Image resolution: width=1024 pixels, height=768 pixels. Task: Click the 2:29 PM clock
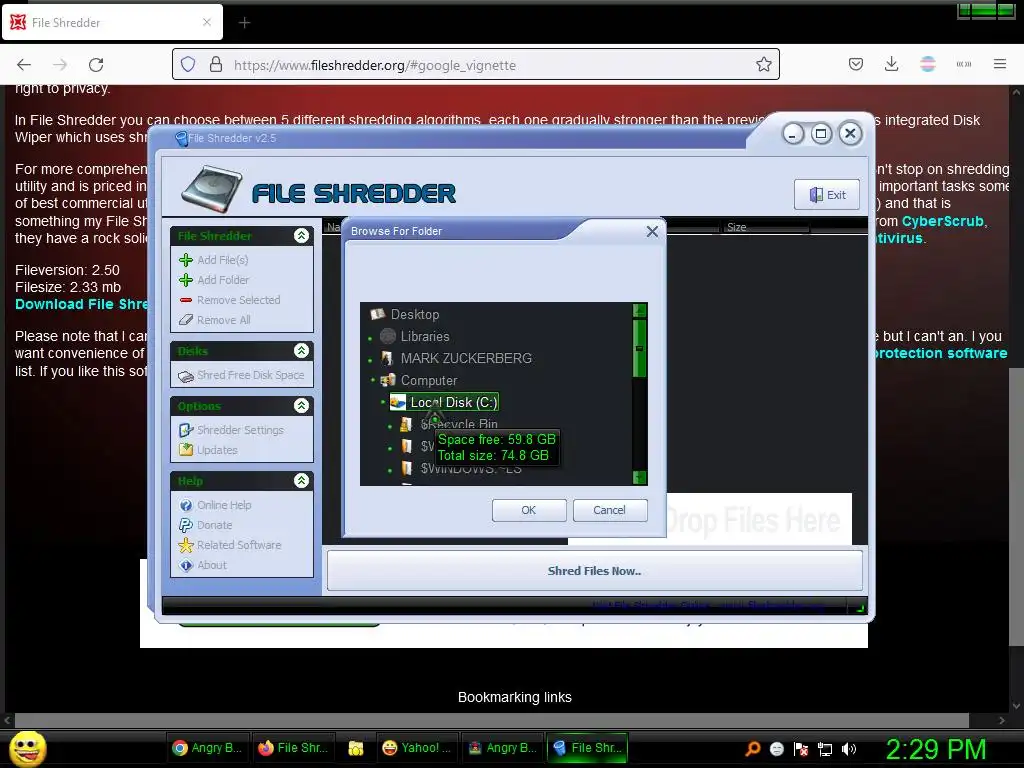click(x=936, y=749)
